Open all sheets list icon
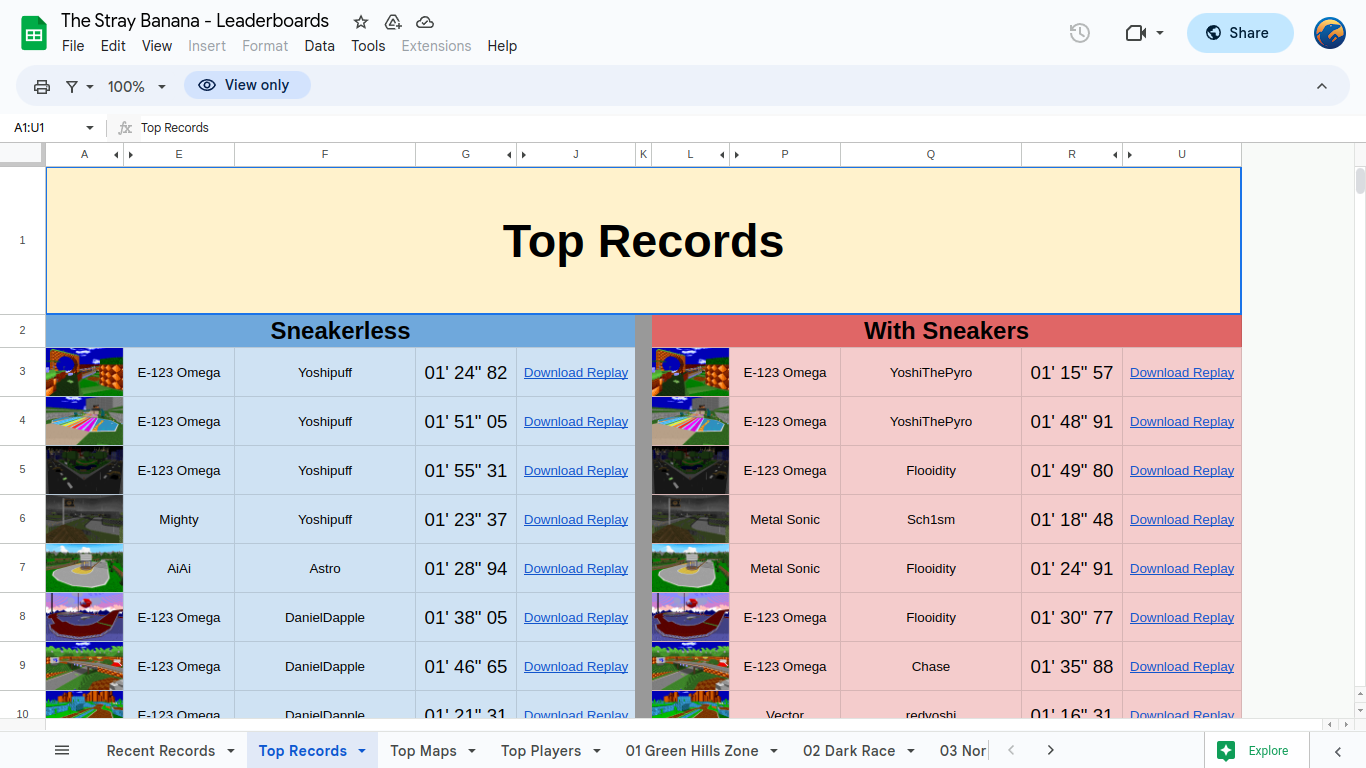Viewport: 1366px width, 768px height. 62,750
